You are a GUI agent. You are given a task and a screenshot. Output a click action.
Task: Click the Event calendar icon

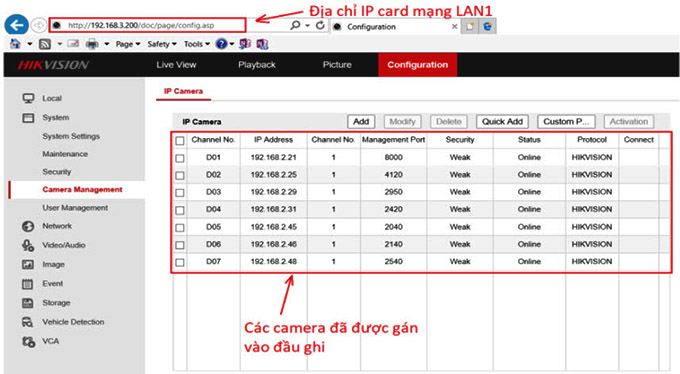[x=28, y=284]
